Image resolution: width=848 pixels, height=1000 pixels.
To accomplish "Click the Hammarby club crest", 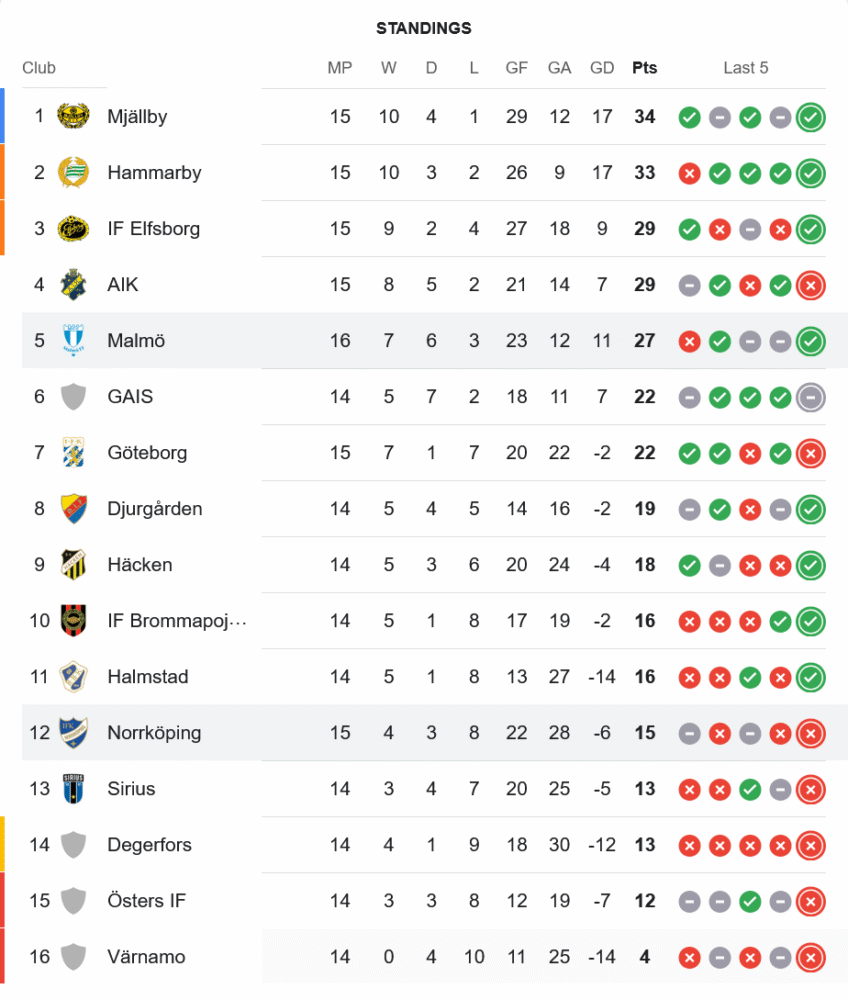I will tap(73, 173).
